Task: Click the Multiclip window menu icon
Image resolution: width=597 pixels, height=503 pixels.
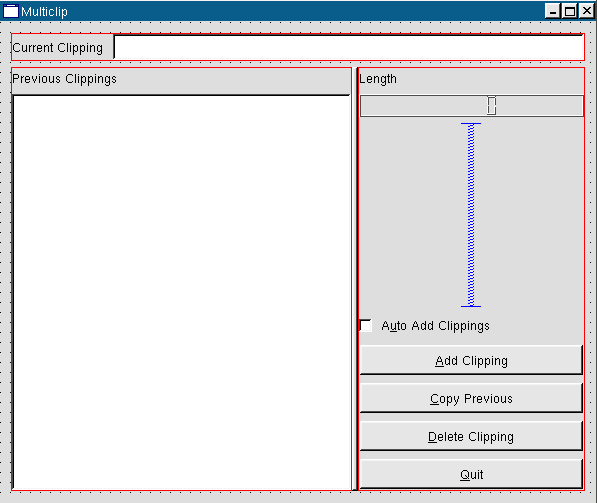Action: pos(11,11)
